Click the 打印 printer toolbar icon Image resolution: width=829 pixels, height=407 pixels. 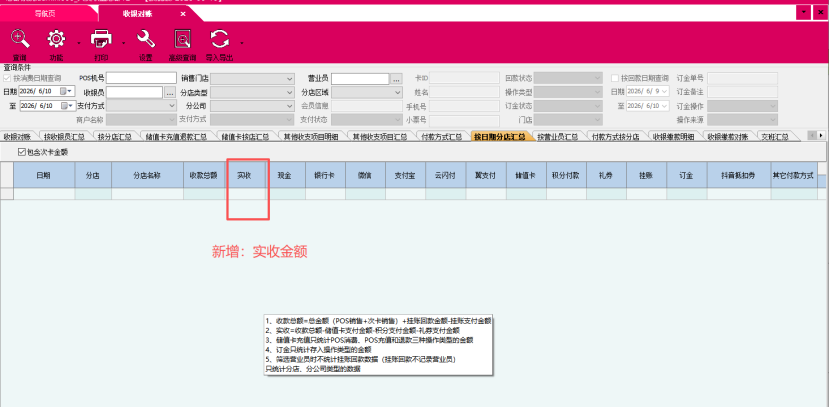coord(101,39)
